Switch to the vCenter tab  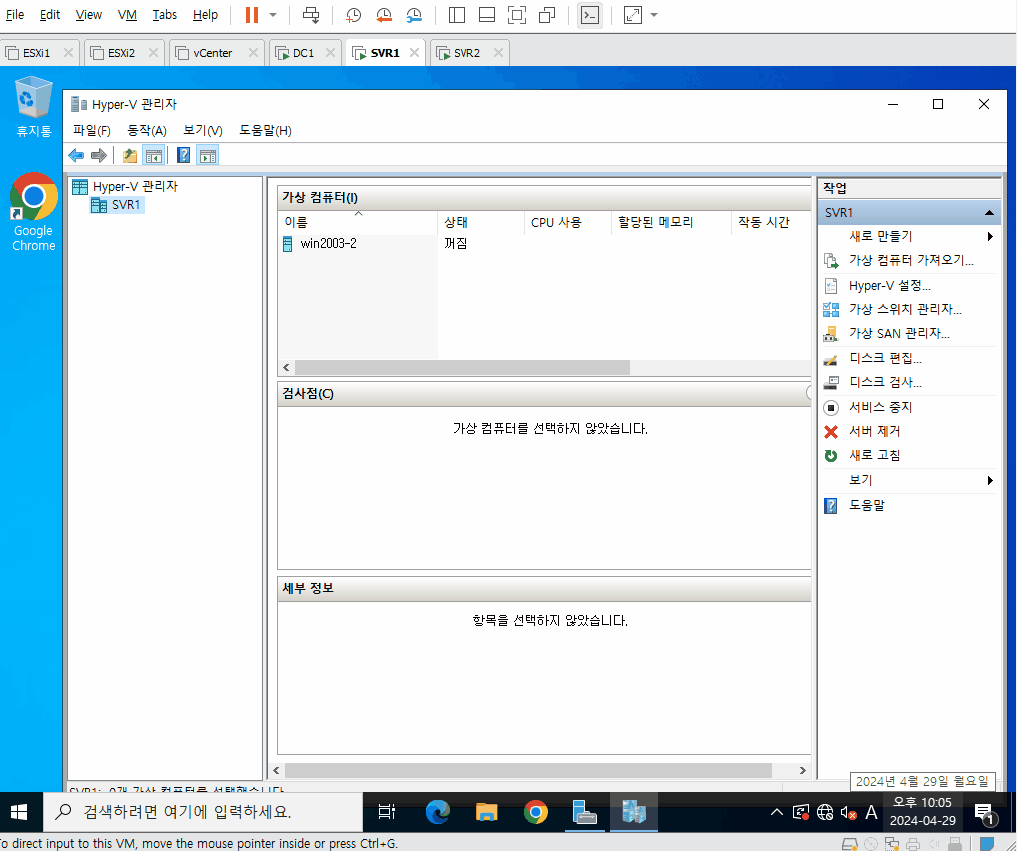213,53
